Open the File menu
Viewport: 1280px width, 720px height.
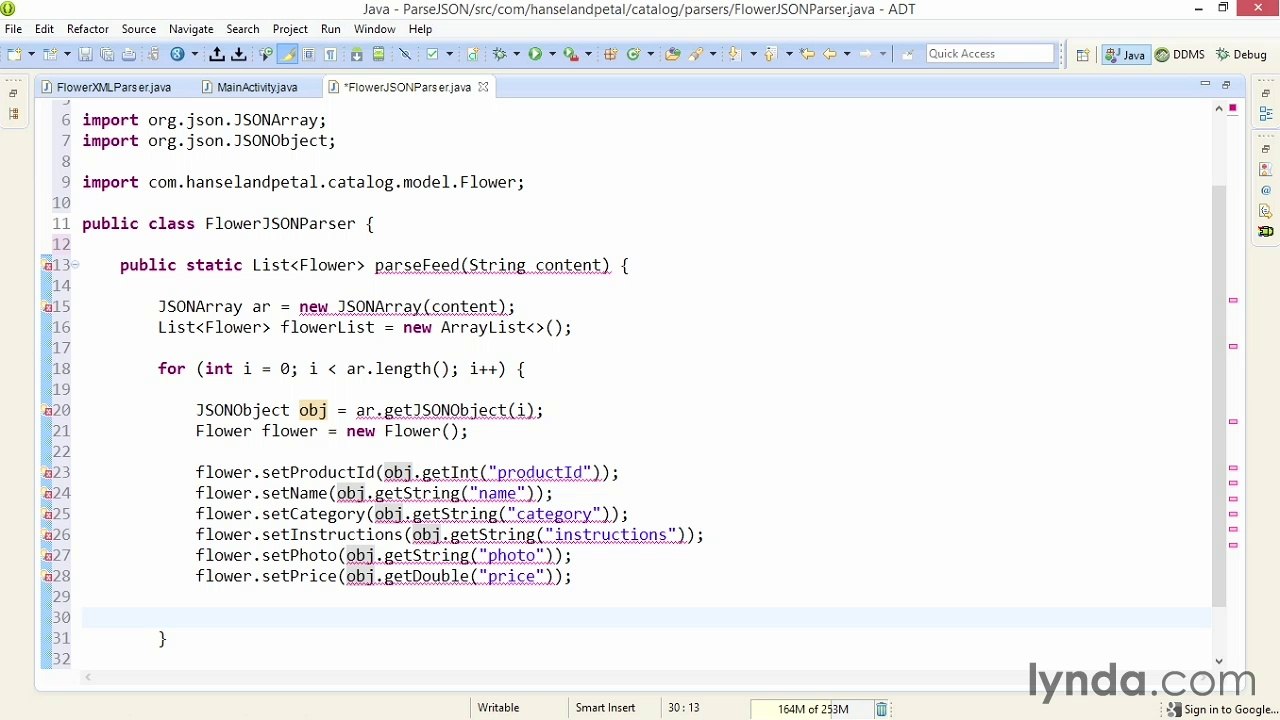click(13, 29)
